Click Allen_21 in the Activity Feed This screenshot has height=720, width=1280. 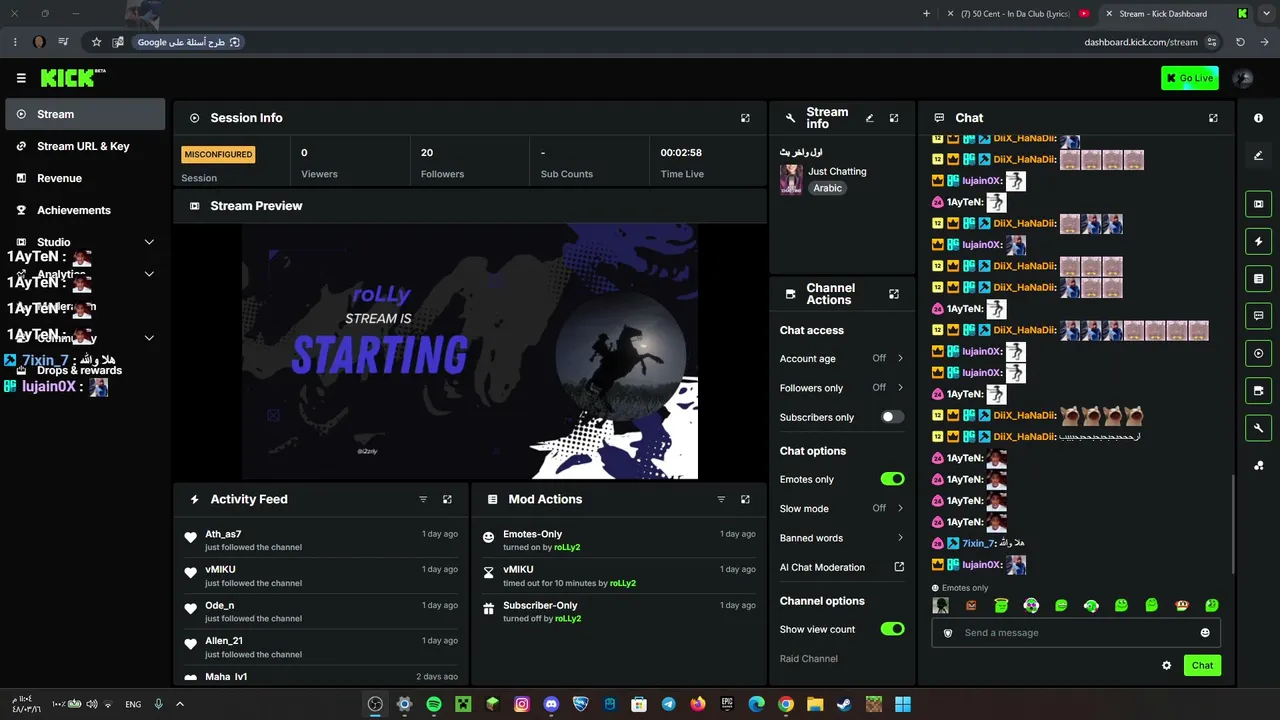pyautogui.click(x=224, y=641)
